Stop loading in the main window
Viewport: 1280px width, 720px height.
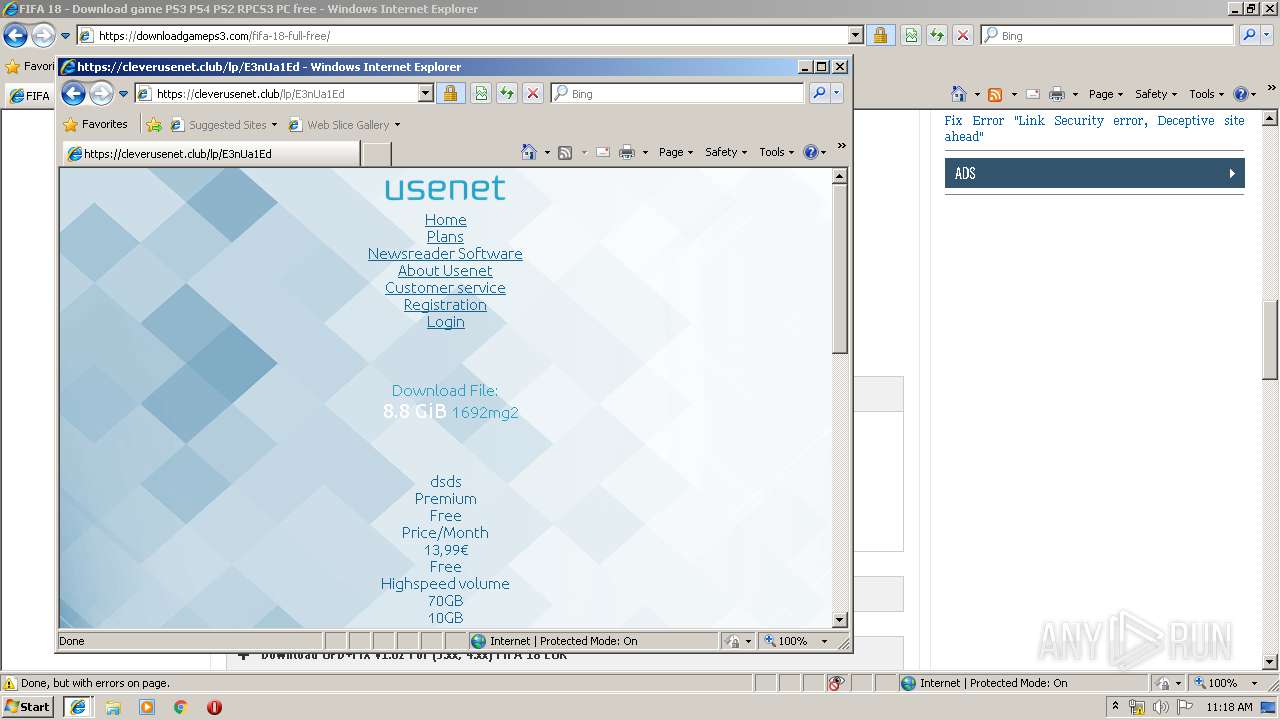(x=963, y=35)
